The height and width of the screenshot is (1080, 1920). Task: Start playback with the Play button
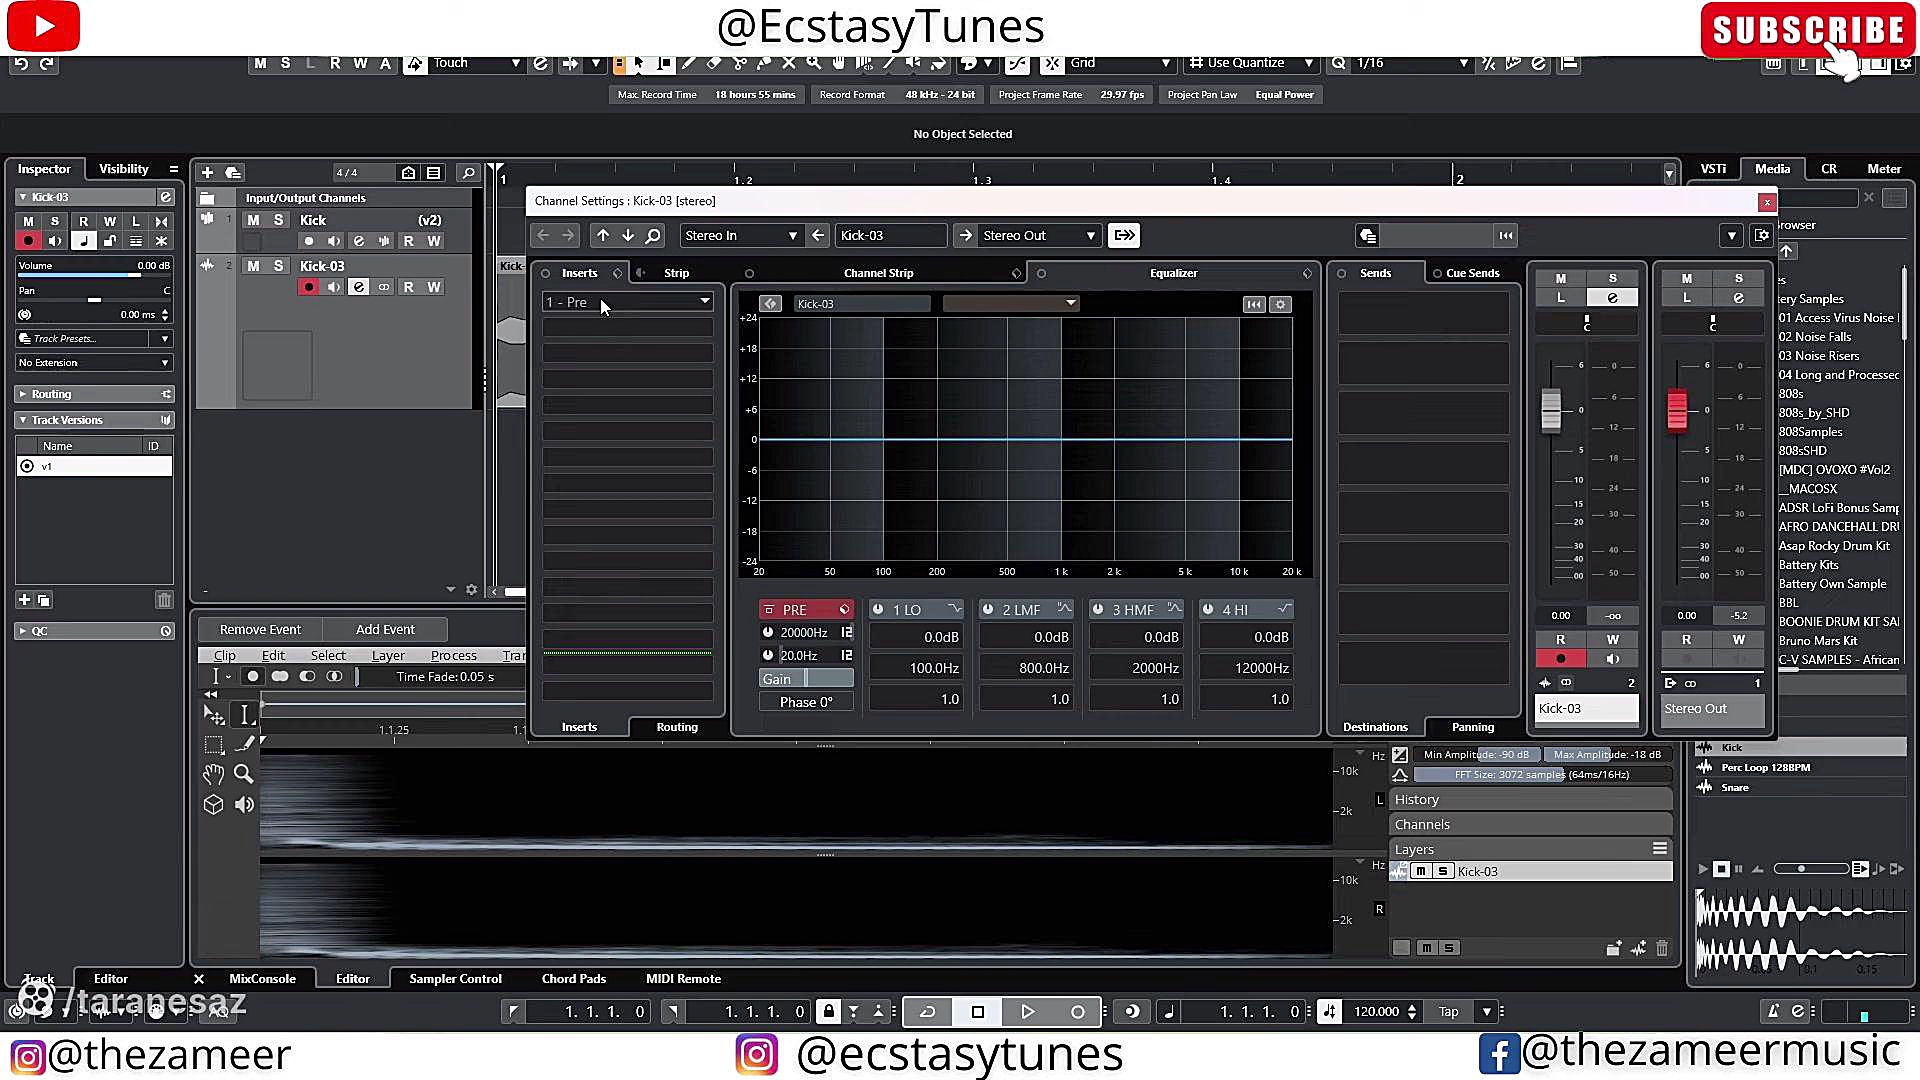[1027, 1012]
